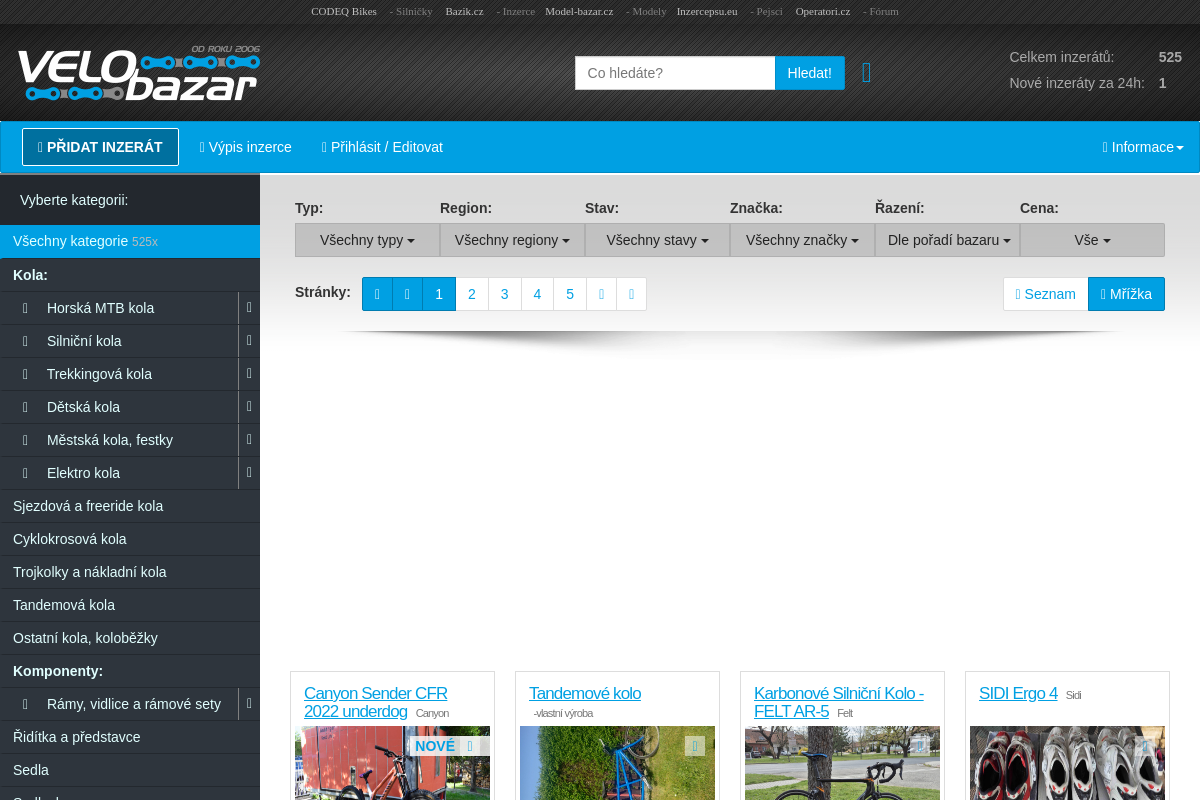Viewport: 1200px width, 800px height.
Task: Select Trojkolky a nákladní kola category
Action: coord(130,572)
